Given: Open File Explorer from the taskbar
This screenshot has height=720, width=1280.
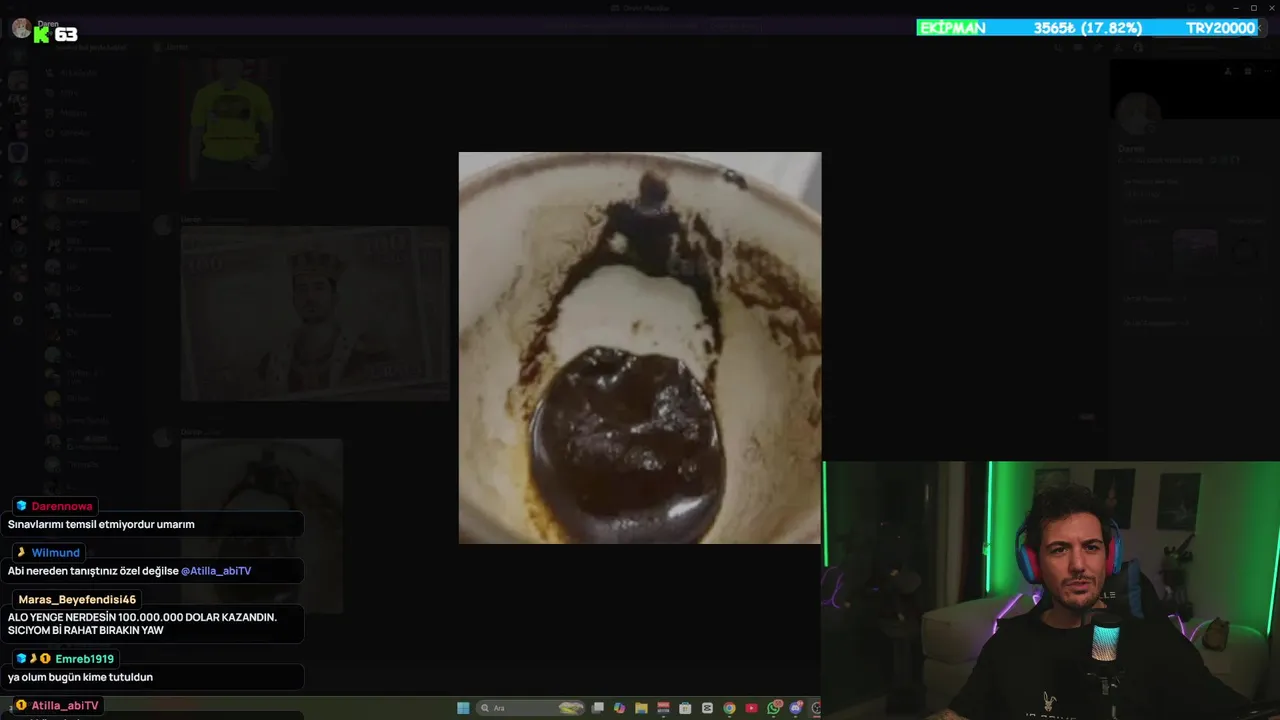Looking at the screenshot, I should pyautogui.click(x=641, y=708).
